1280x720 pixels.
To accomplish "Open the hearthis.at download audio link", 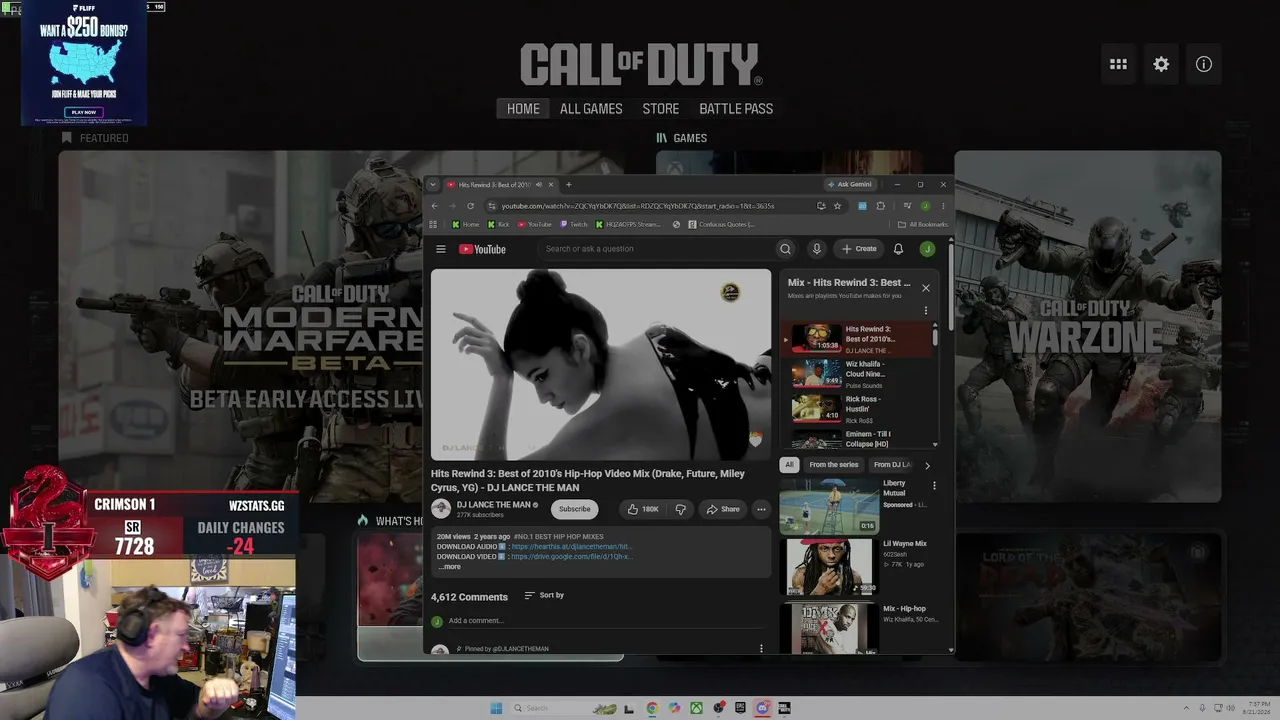I will (x=571, y=547).
